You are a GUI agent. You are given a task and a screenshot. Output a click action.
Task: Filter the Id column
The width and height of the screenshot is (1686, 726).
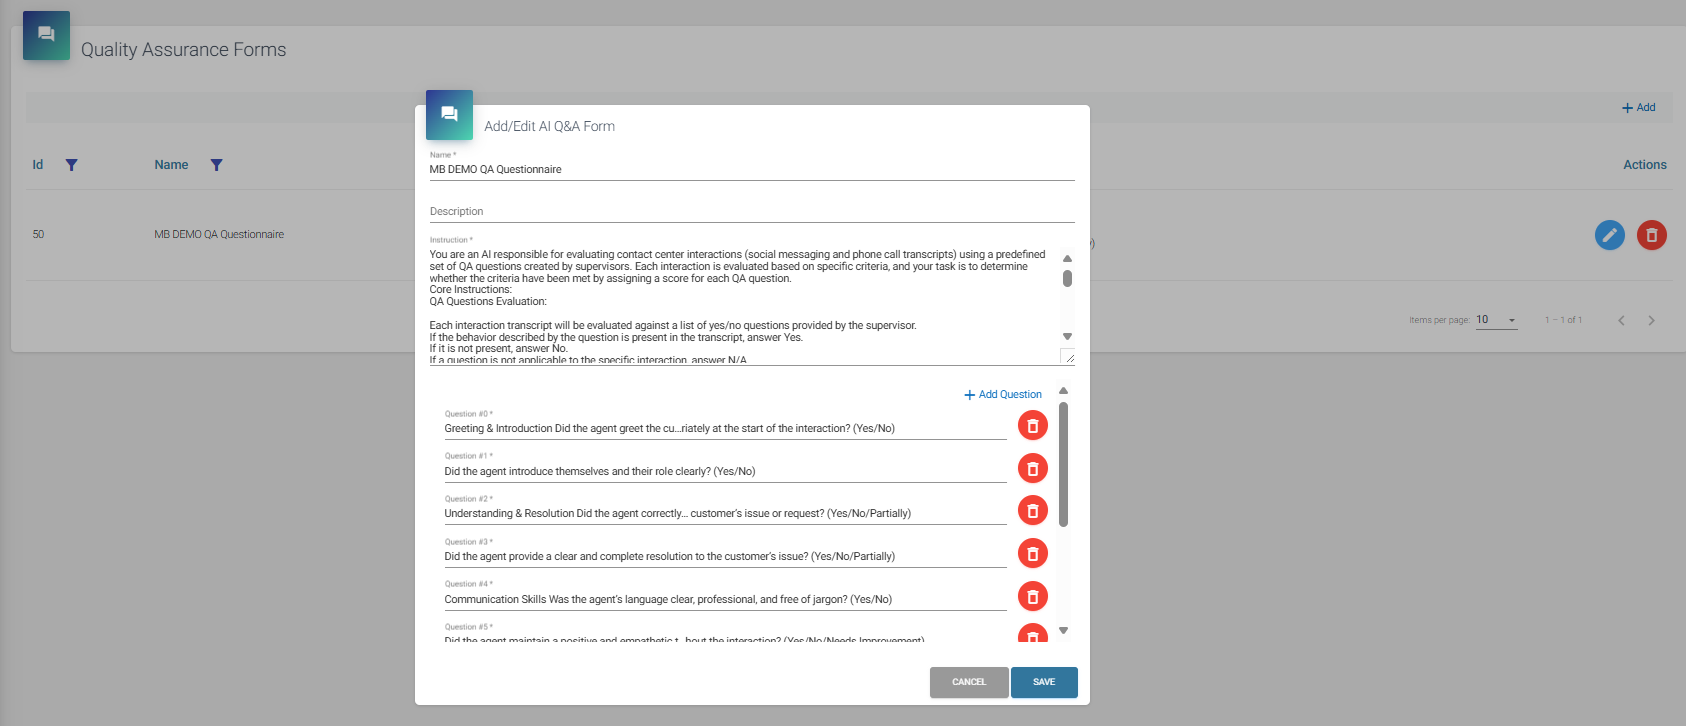click(71, 165)
